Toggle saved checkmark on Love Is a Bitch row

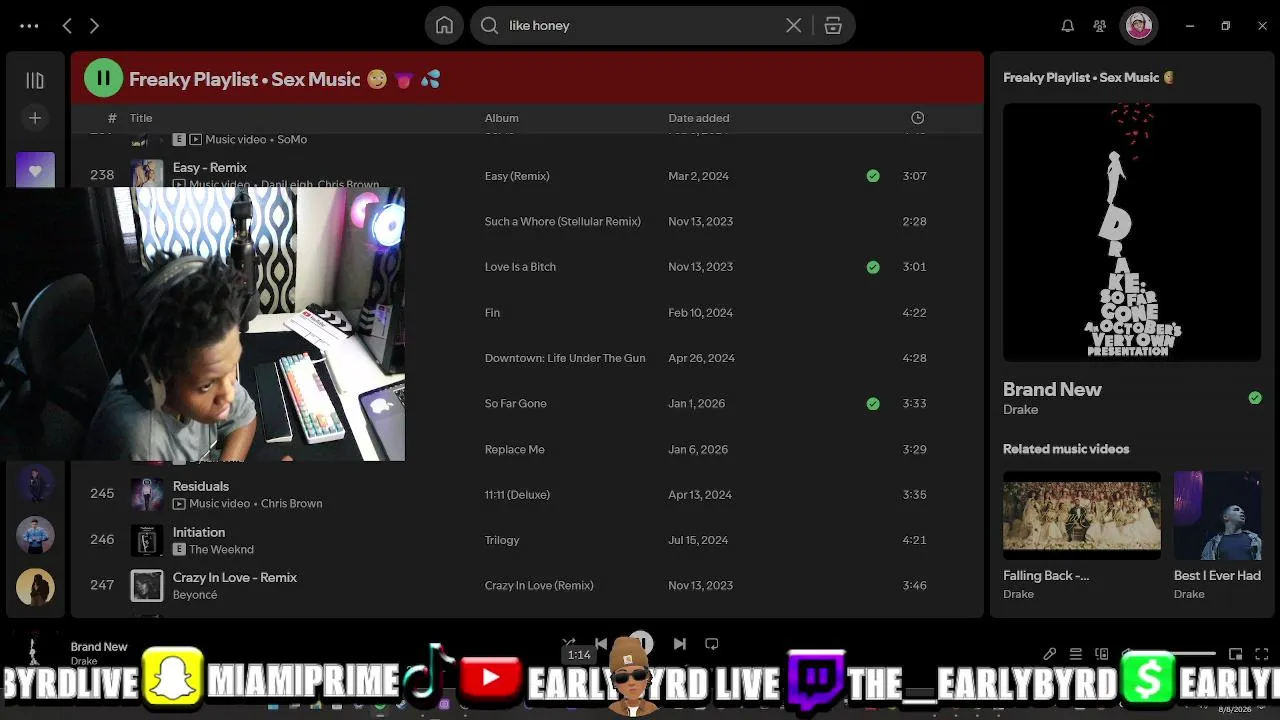click(873, 267)
